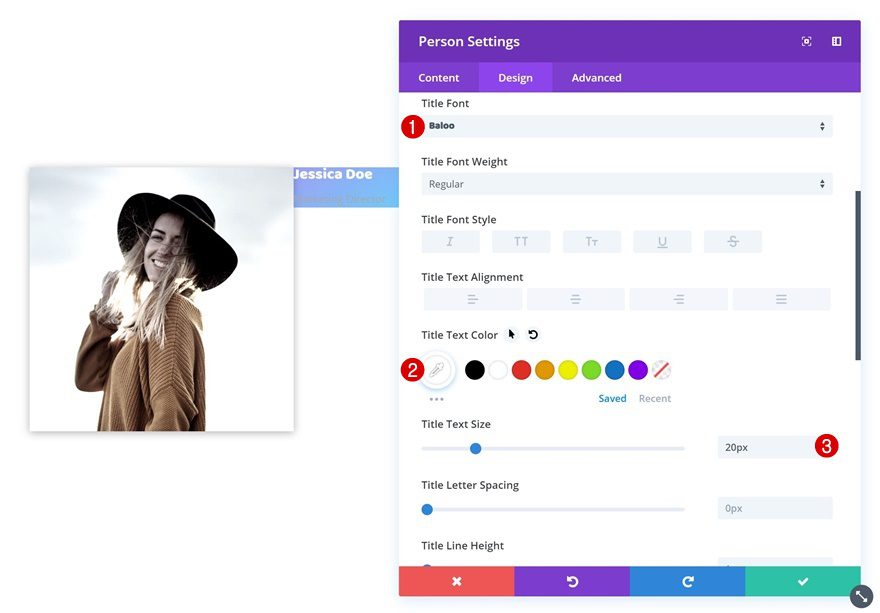Switch to the Content tab
The image size is (880, 613).
tap(438, 77)
